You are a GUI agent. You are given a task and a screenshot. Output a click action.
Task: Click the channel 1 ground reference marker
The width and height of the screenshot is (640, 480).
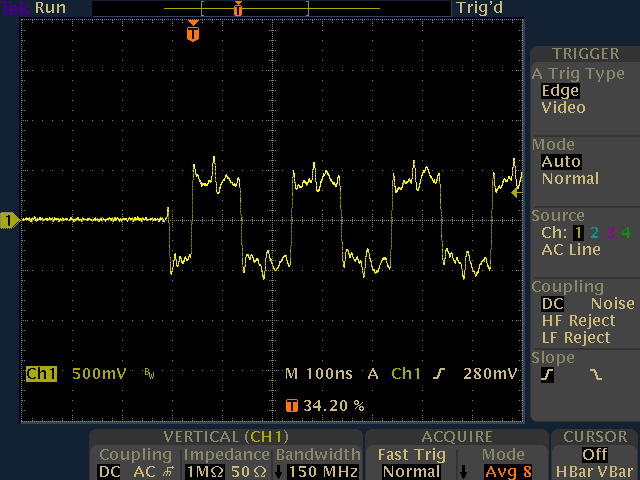coord(9,220)
